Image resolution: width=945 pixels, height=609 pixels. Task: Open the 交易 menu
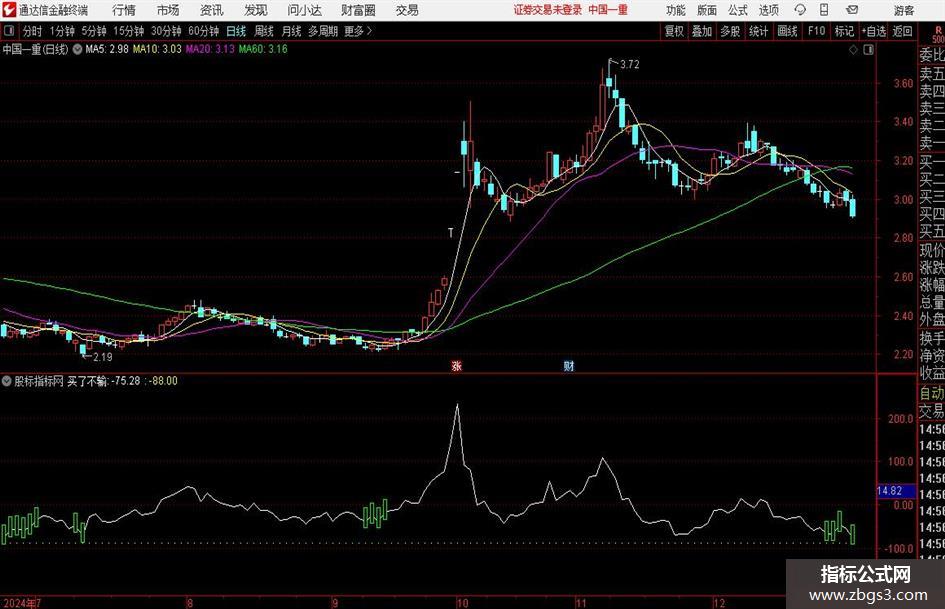(x=407, y=10)
